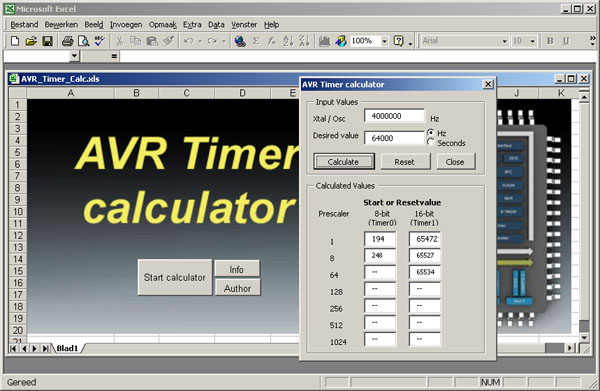Click the Spelling check icon
This screenshot has width=600, height=391.
[99, 41]
